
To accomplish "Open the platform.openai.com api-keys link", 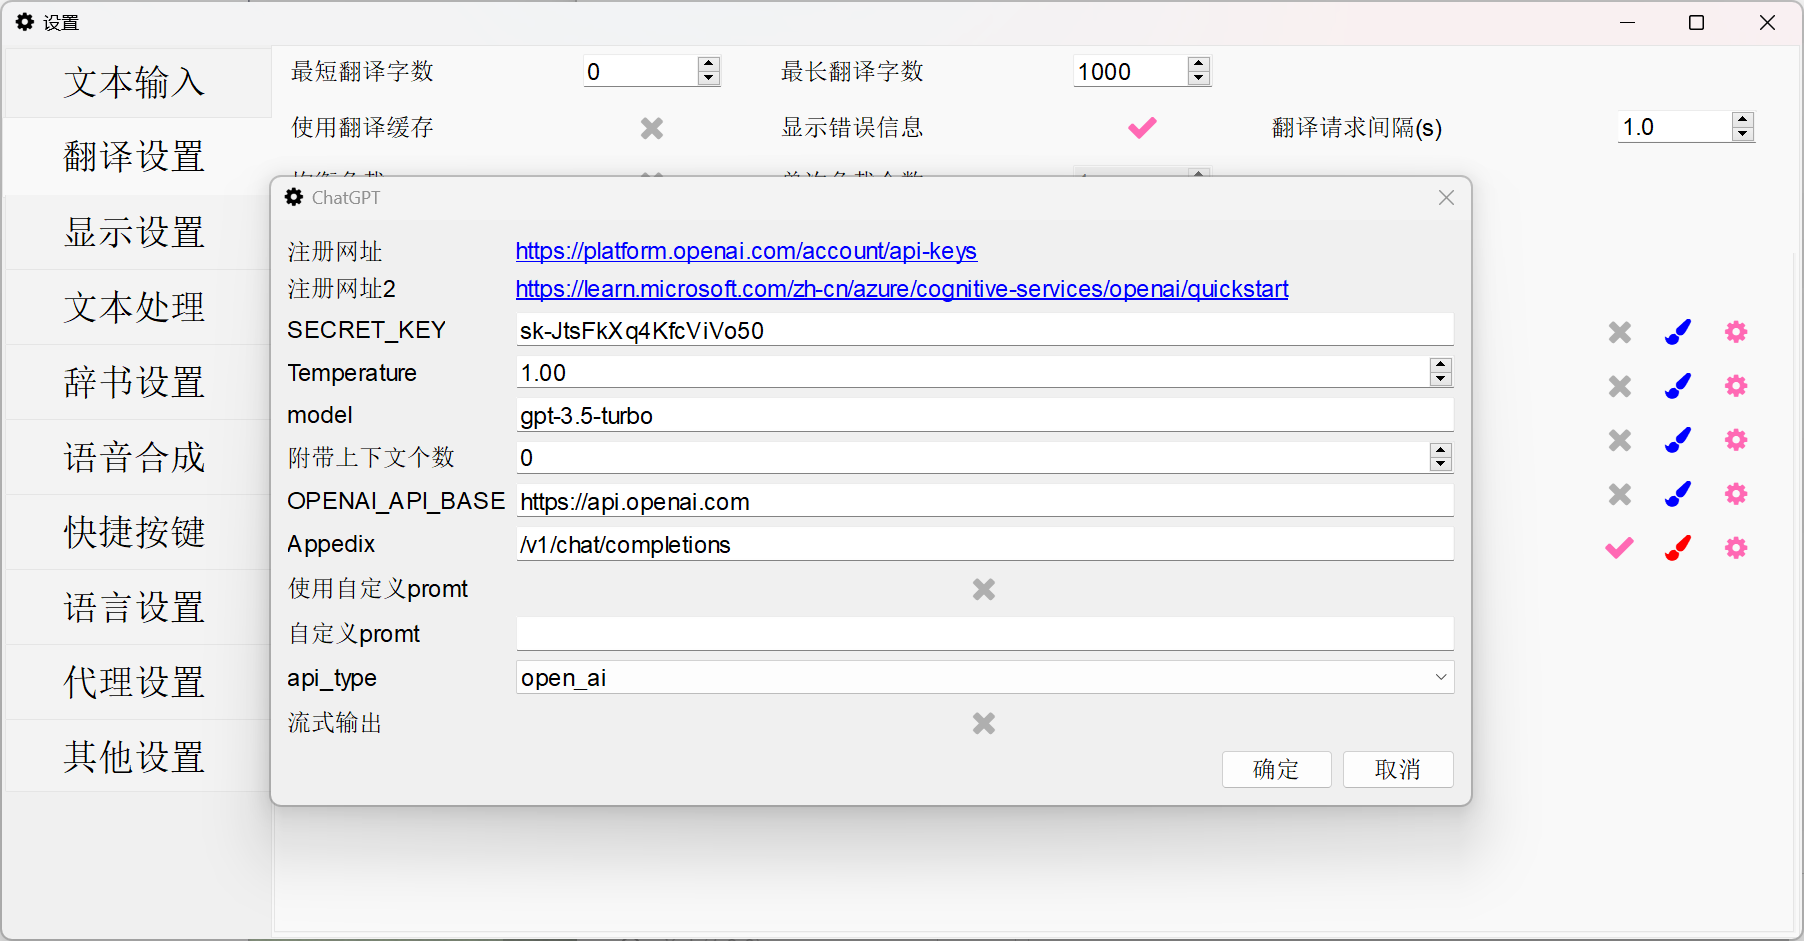I will [746, 251].
